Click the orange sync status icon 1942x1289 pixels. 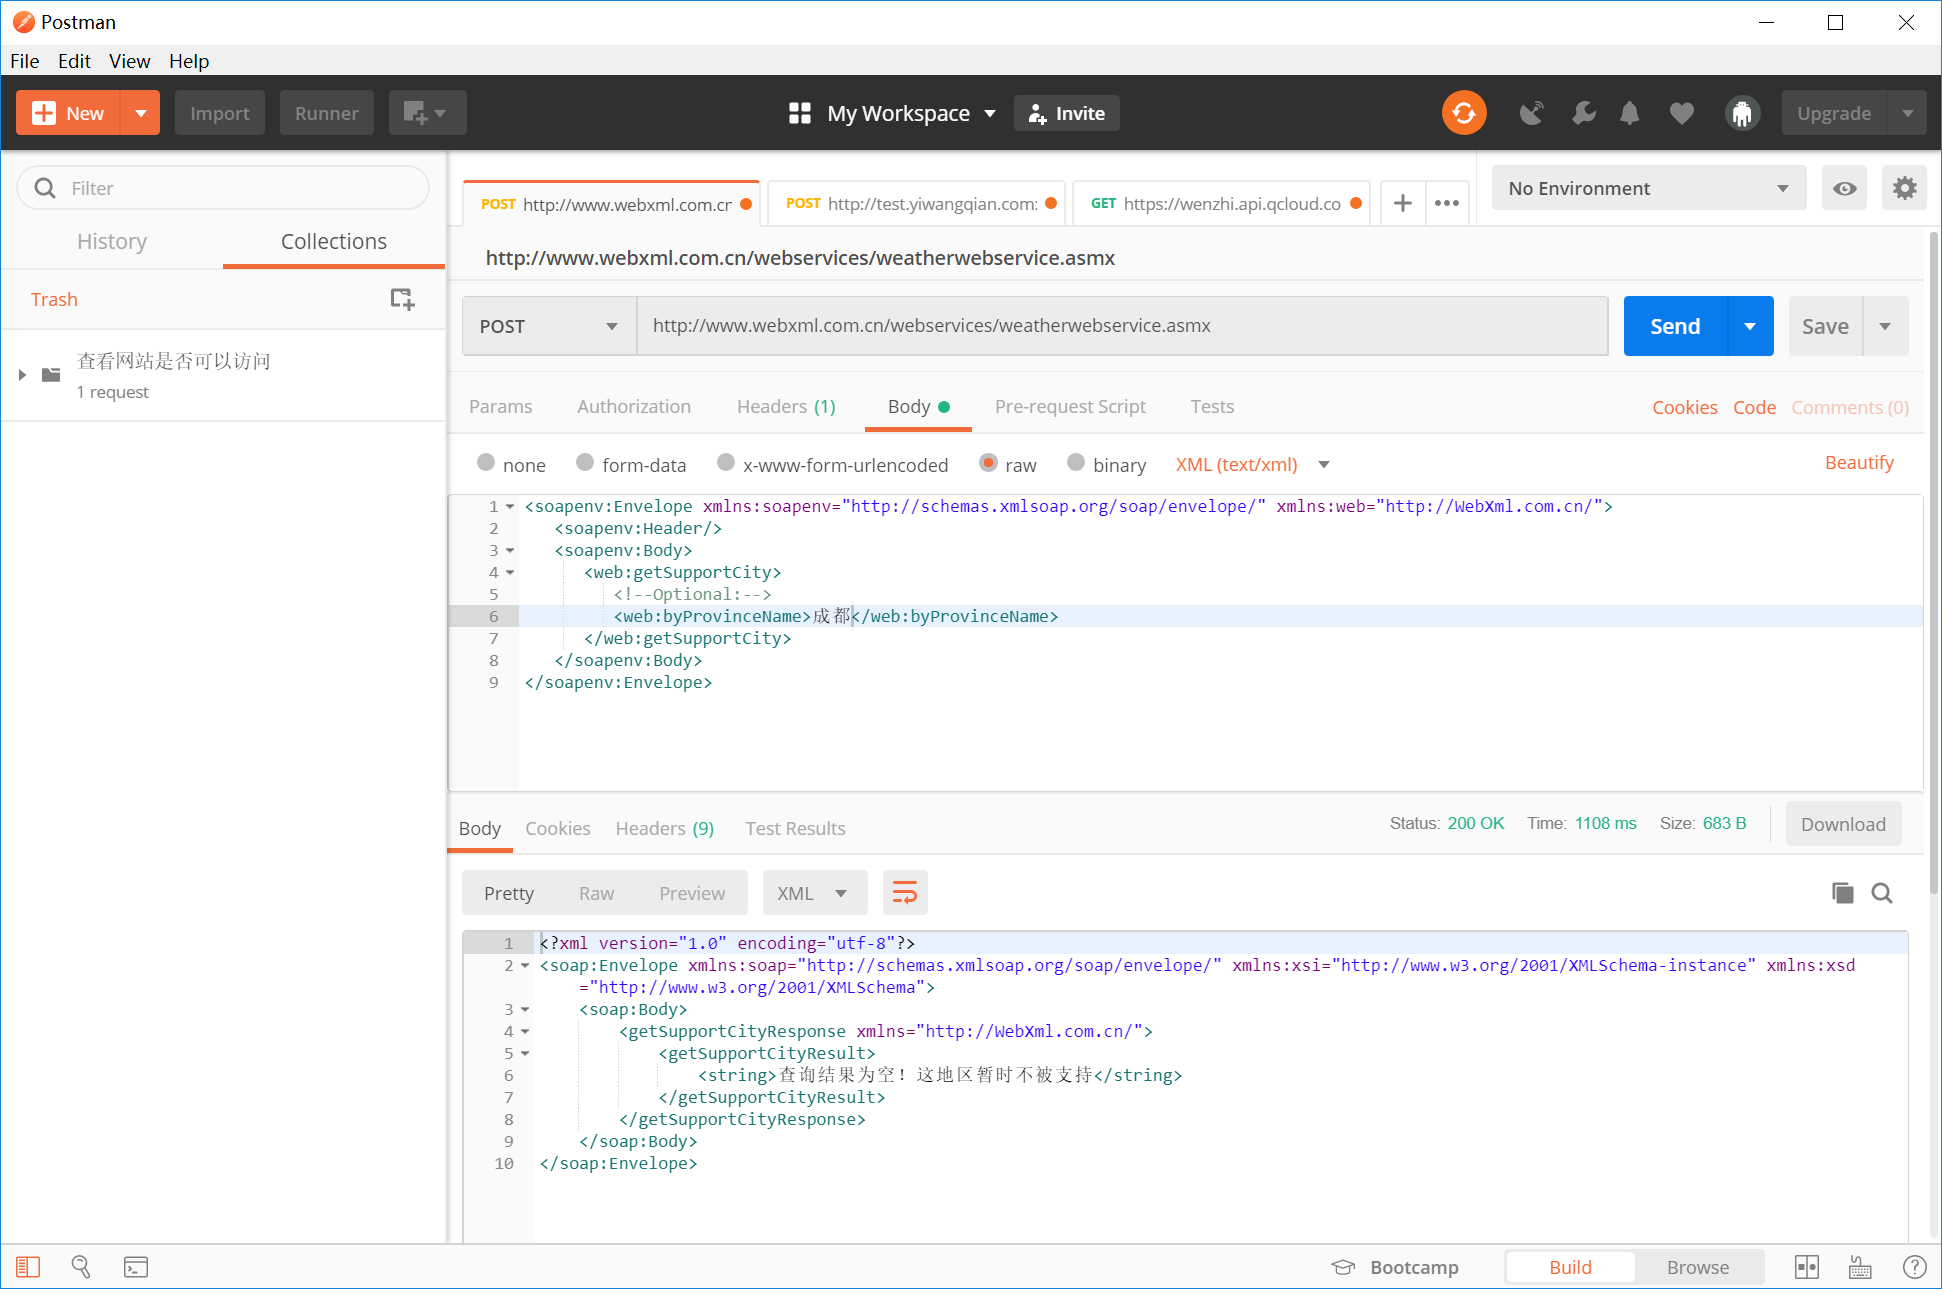point(1463,113)
